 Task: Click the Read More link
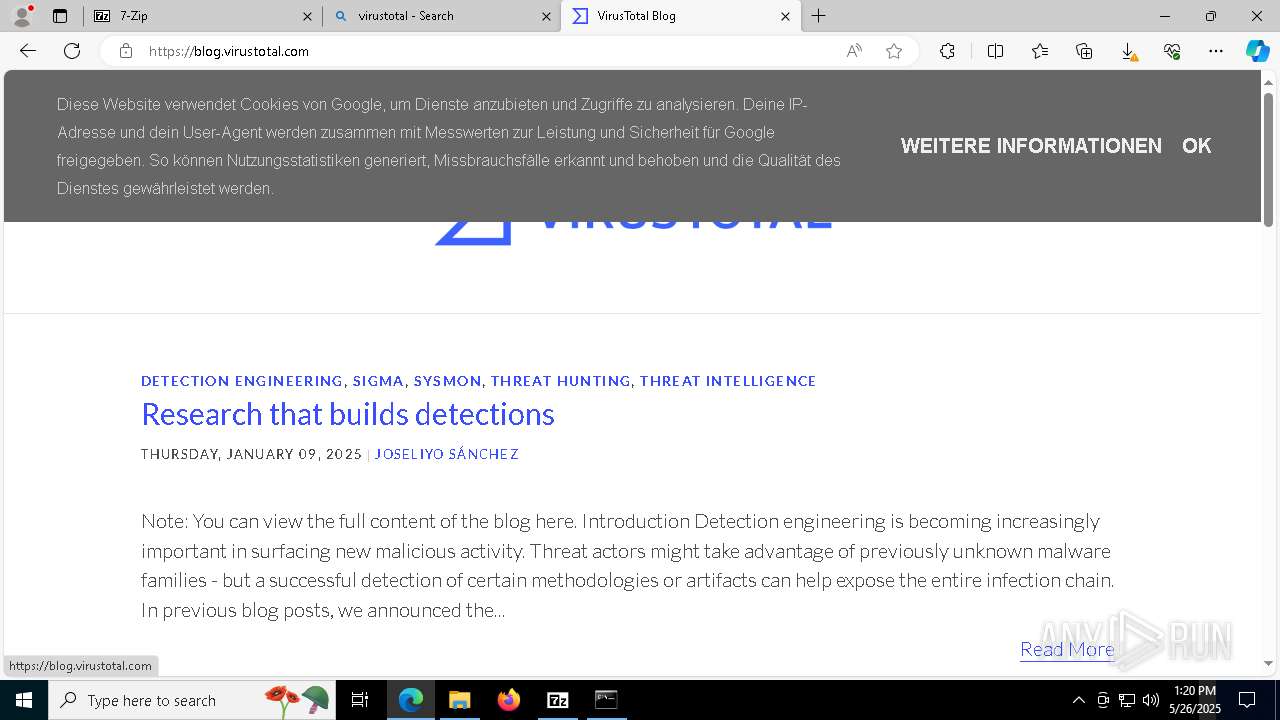[x=1067, y=649]
